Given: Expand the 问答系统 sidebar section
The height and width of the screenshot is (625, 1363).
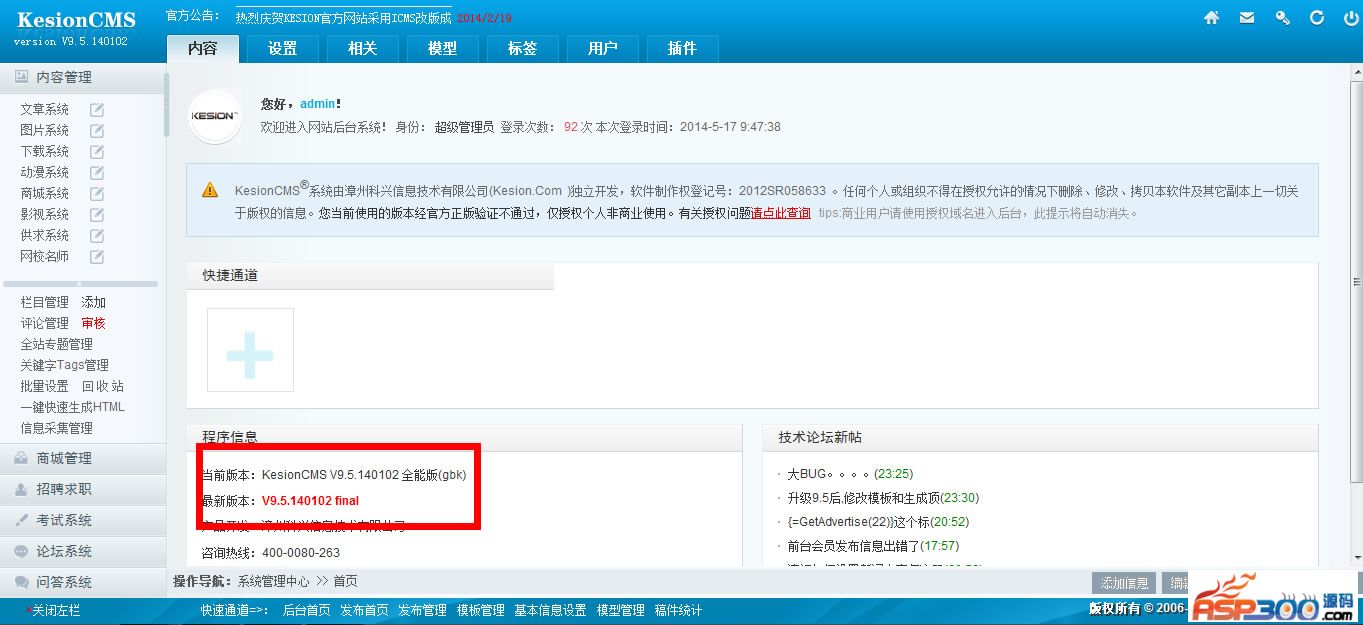Looking at the screenshot, I should (x=82, y=582).
